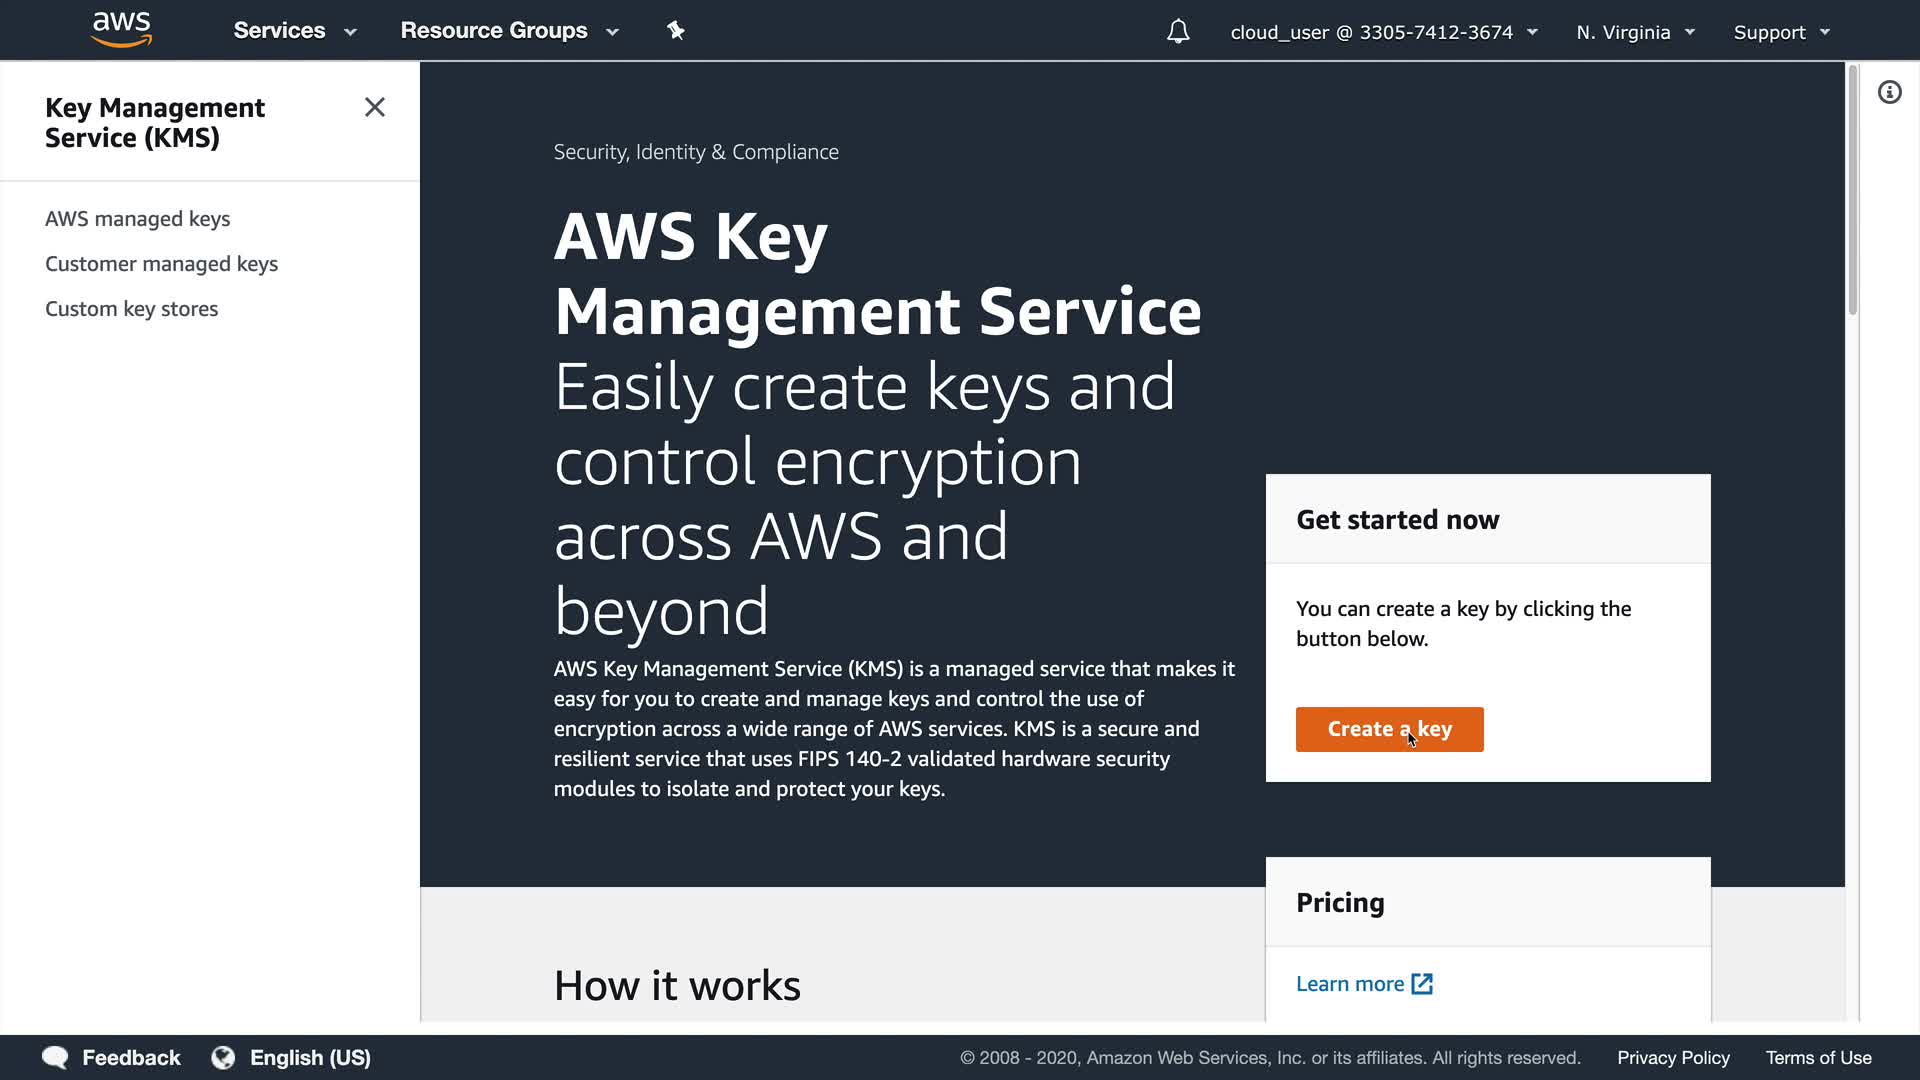Expand the Resource Groups dropdown
This screenshot has height=1080, width=1920.
pyautogui.click(x=509, y=31)
